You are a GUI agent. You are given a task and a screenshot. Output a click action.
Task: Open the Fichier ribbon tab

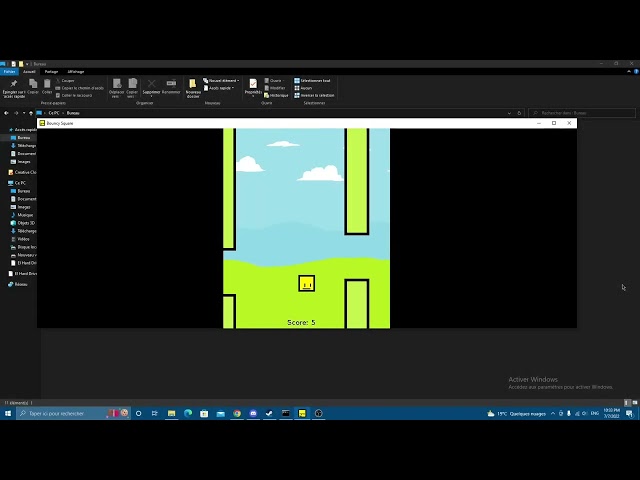tap(9, 71)
